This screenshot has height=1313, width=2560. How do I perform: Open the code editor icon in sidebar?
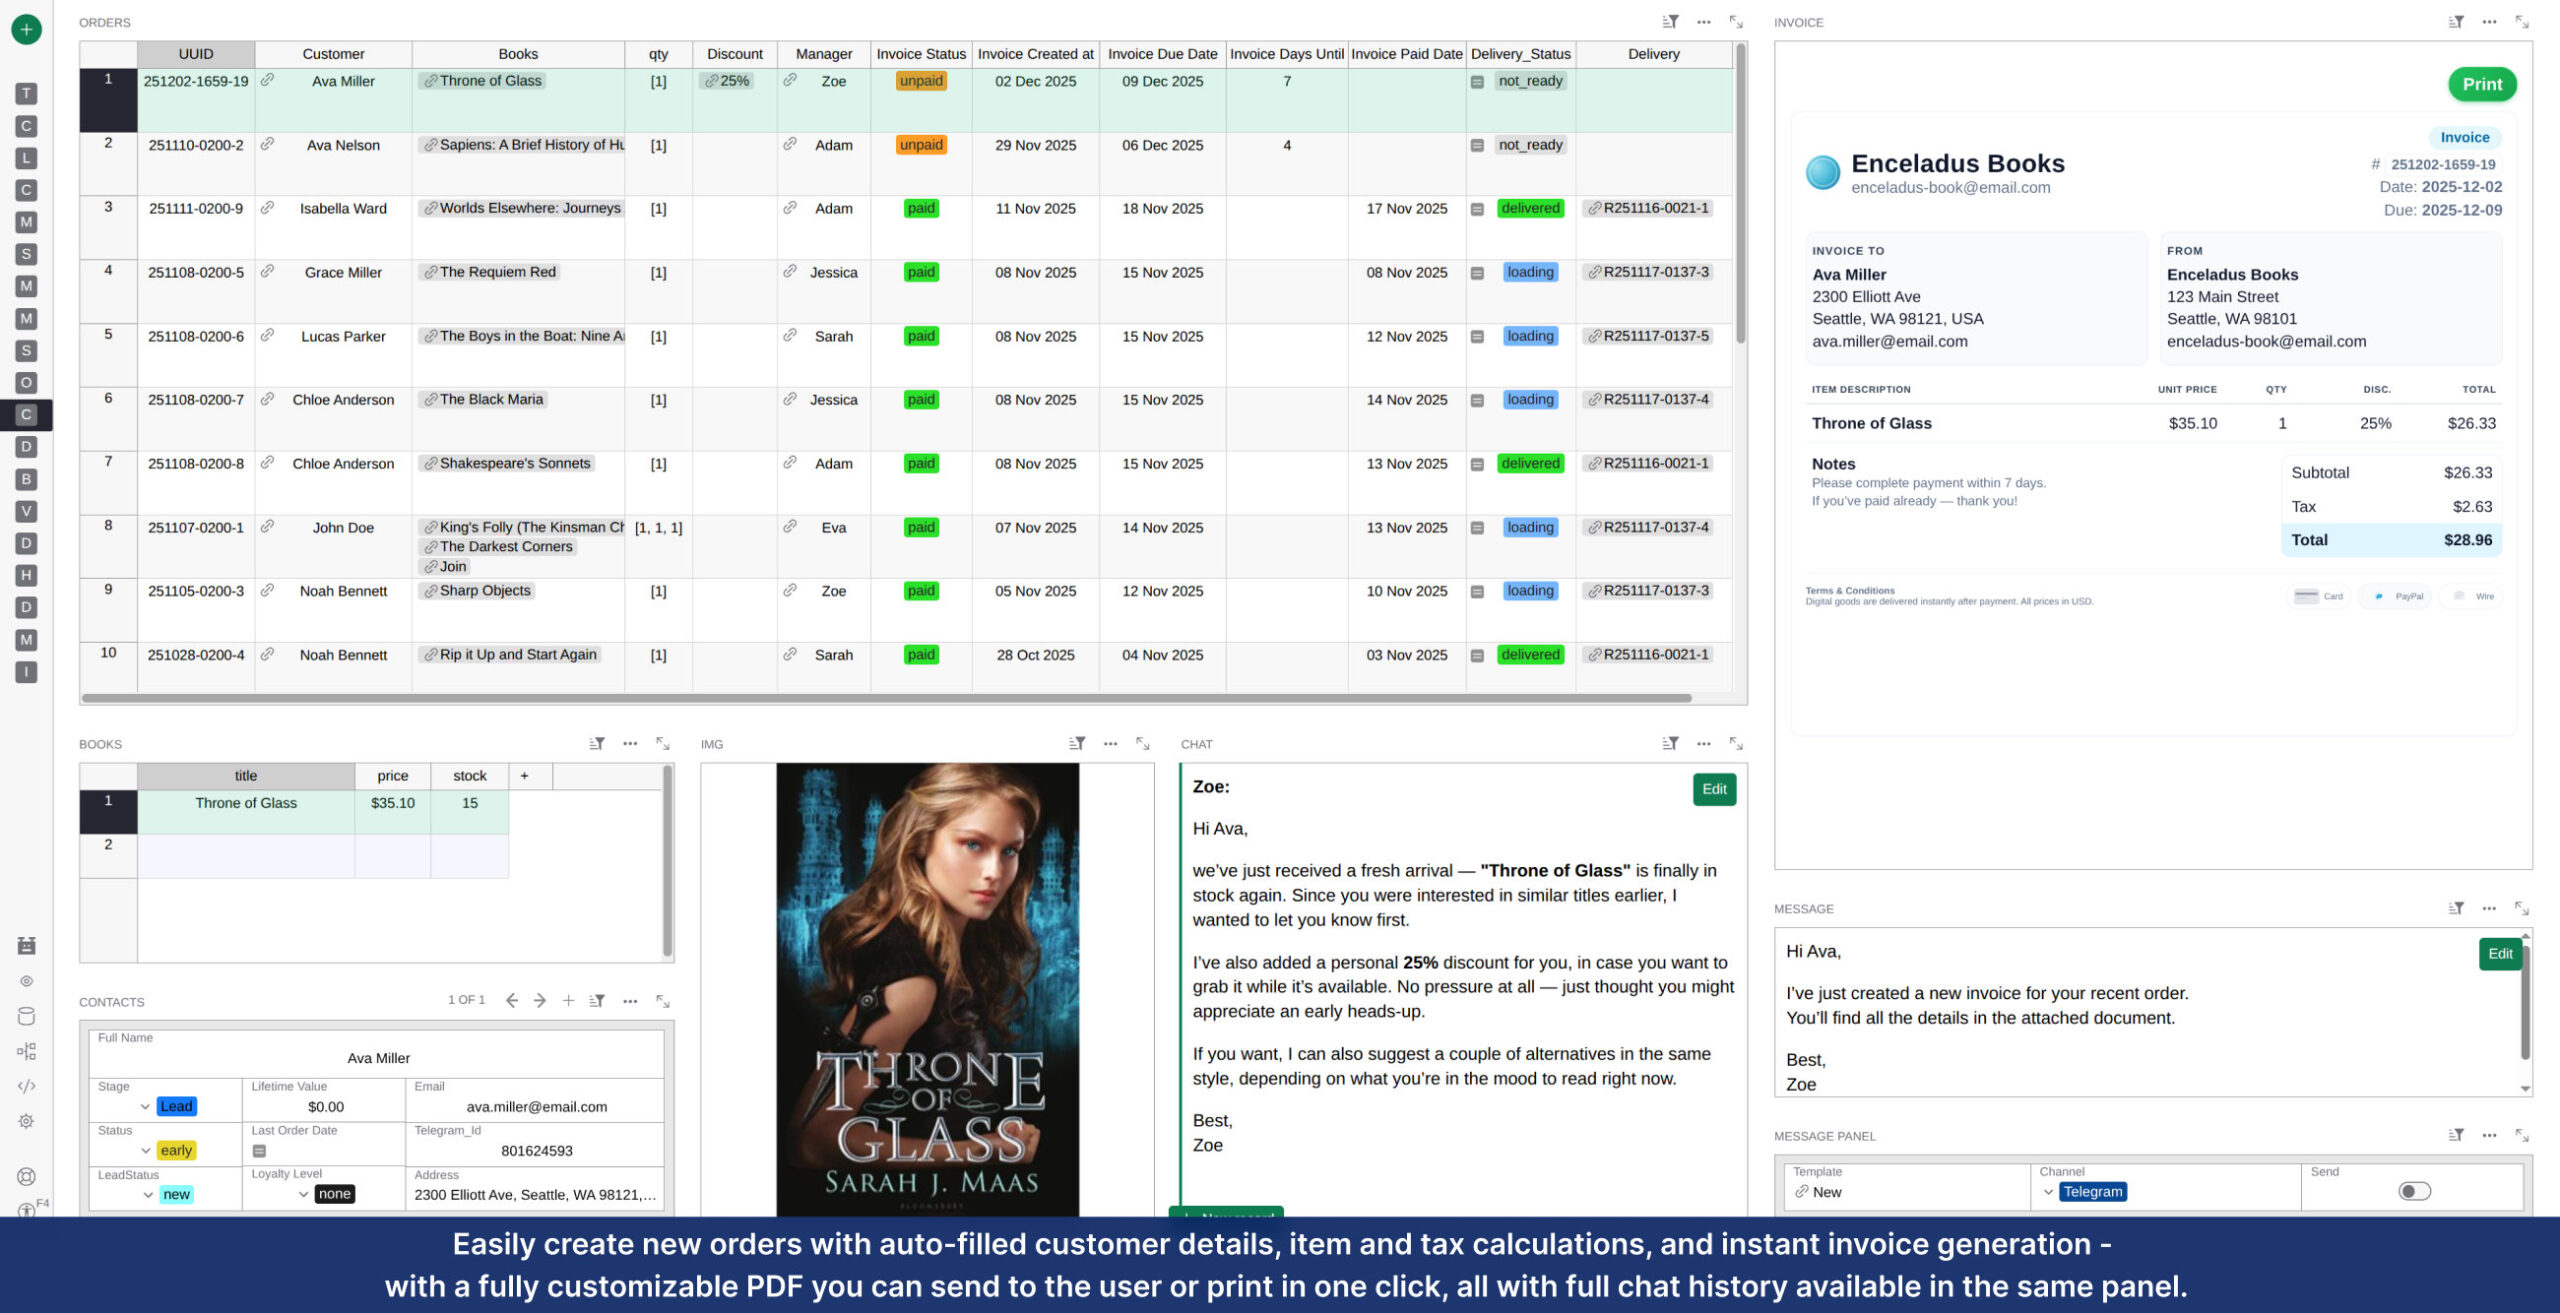click(x=27, y=1086)
